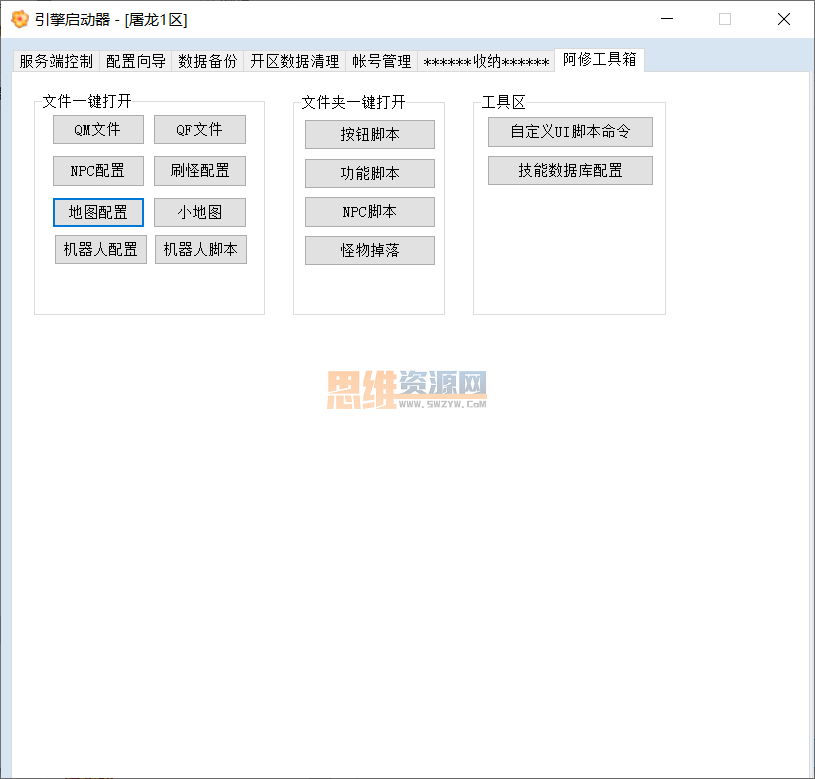This screenshot has width=815, height=779.
Task: Go to the 开区数据清理 tab
Action: pyautogui.click(x=294, y=61)
